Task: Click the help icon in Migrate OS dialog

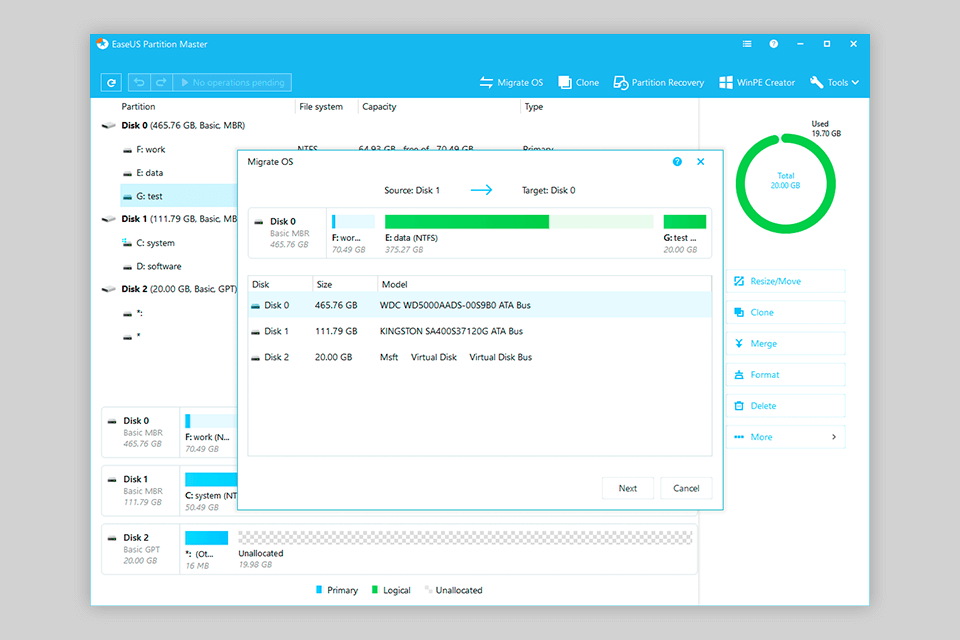Action: click(677, 162)
